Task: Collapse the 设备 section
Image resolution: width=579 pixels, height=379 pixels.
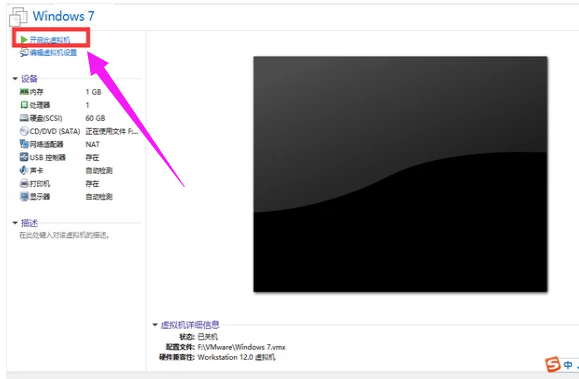Action: click(x=15, y=78)
